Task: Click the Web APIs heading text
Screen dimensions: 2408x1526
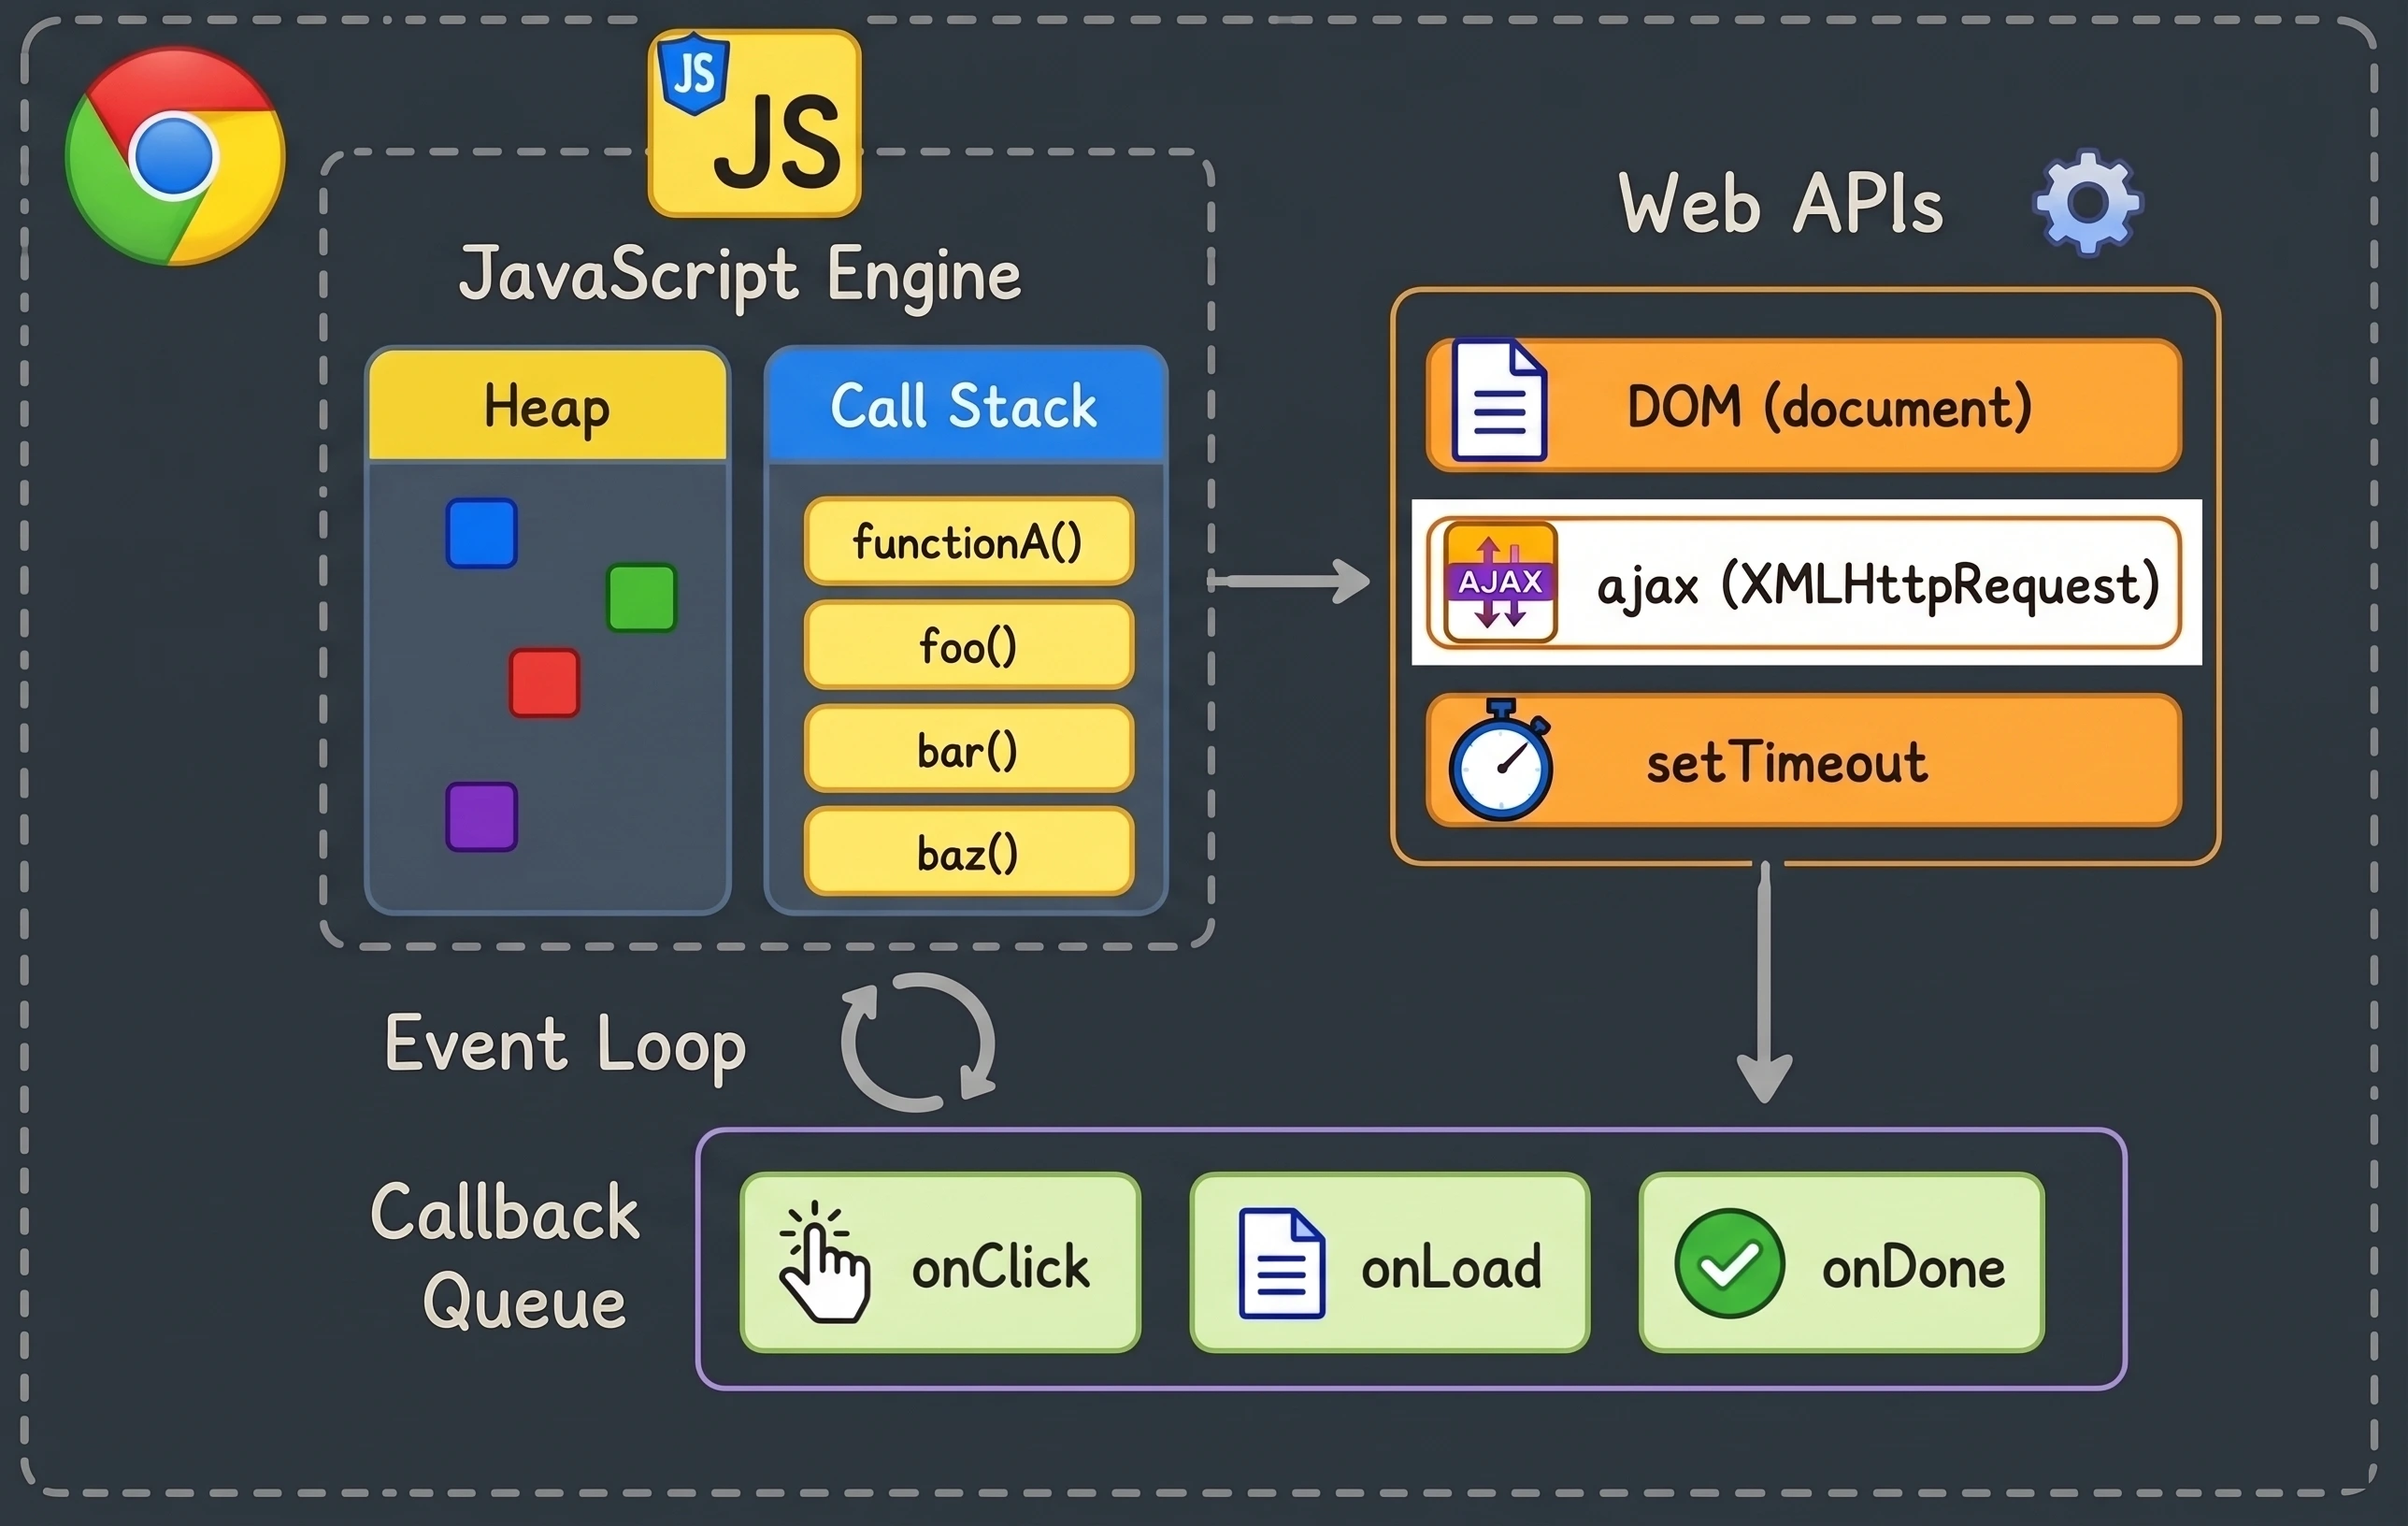Action: [x=1782, y=204]
